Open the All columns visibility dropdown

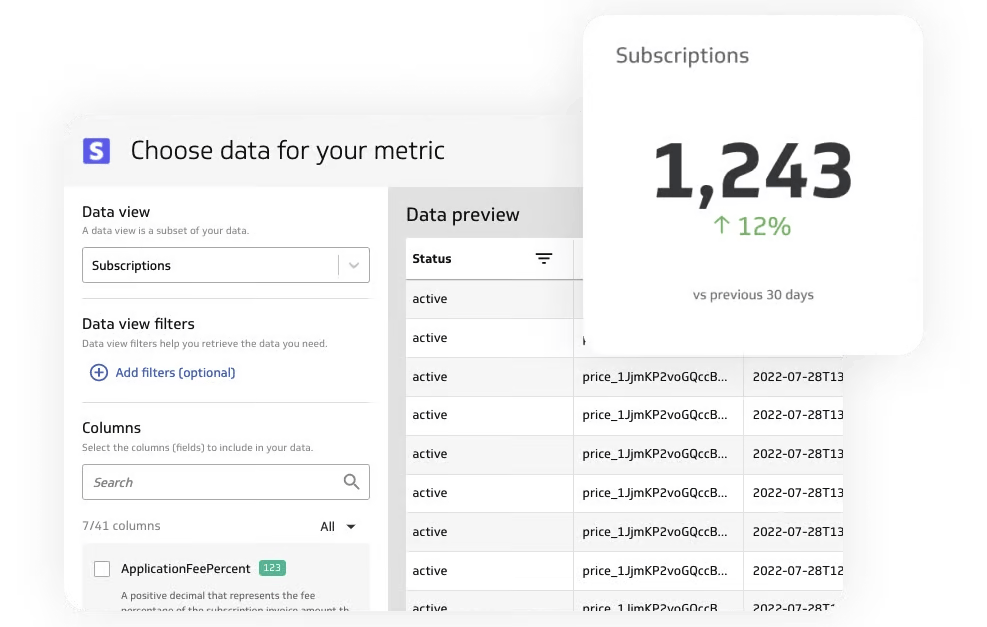333,526
